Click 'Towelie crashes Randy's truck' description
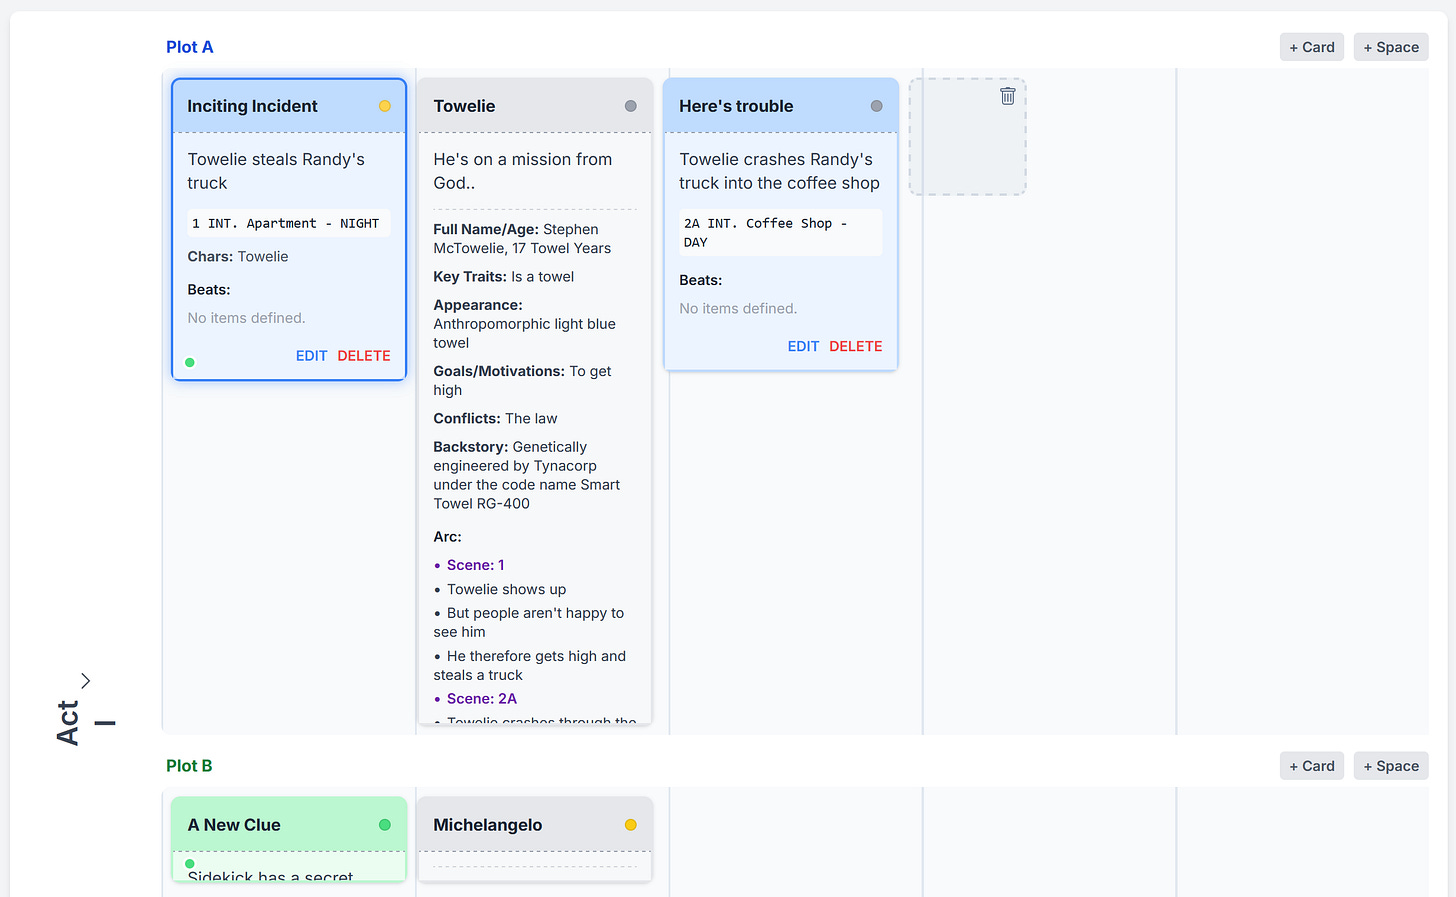Image resolution: width=1456 pixels, height=897 pixels. [780, 171]
